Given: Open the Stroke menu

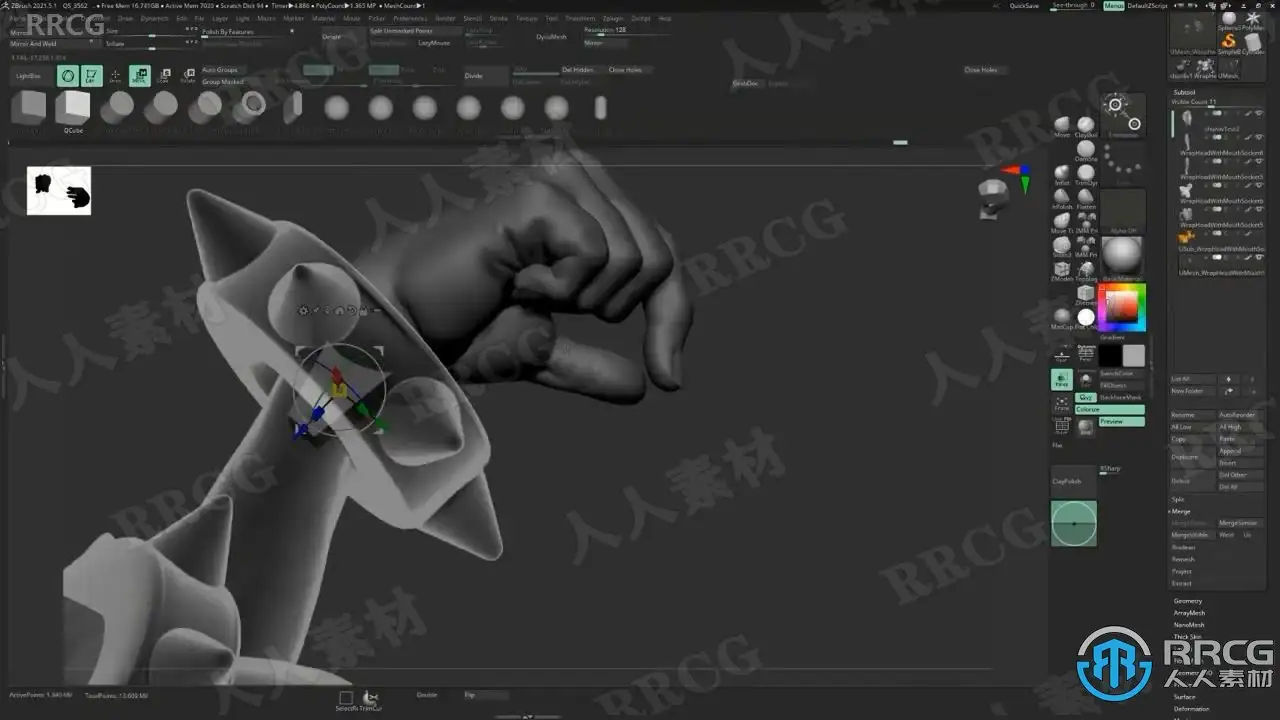Looking at the screenshot, I should coord(498,18).
